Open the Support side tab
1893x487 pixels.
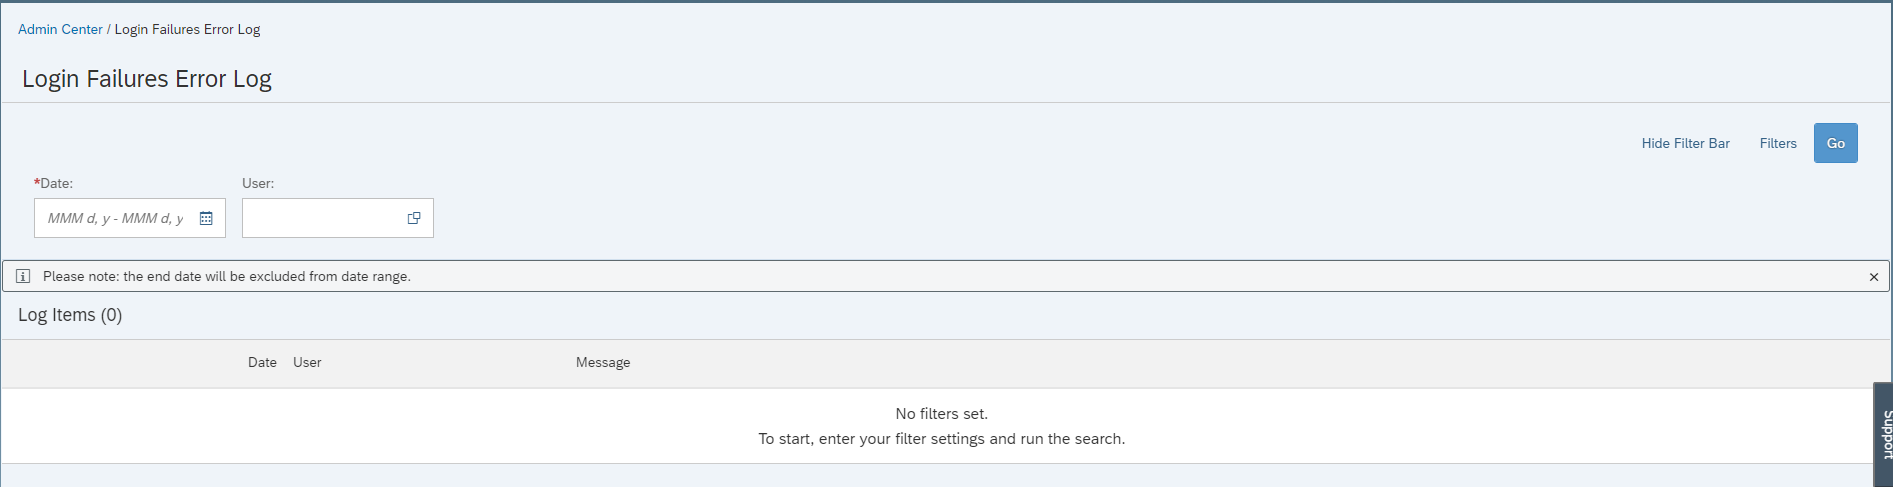click(1883, 435)
